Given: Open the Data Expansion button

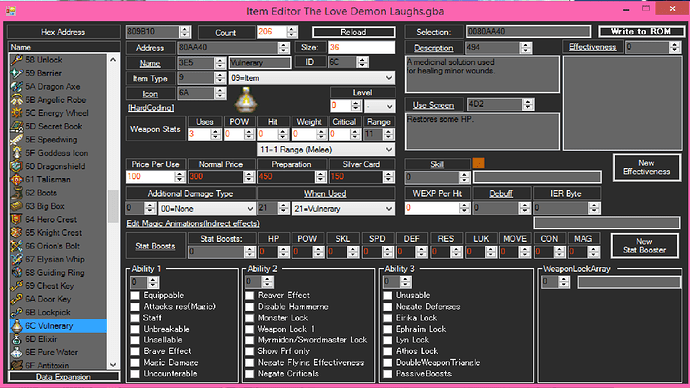Looking at the screenshot, I should click(x=63, y=377).
